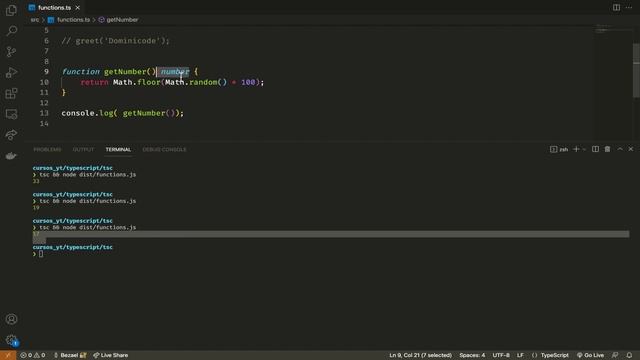The width and height of the screenshot is (640, 360).
Task: Open the Accounts menu
Action: coord(11,319)
